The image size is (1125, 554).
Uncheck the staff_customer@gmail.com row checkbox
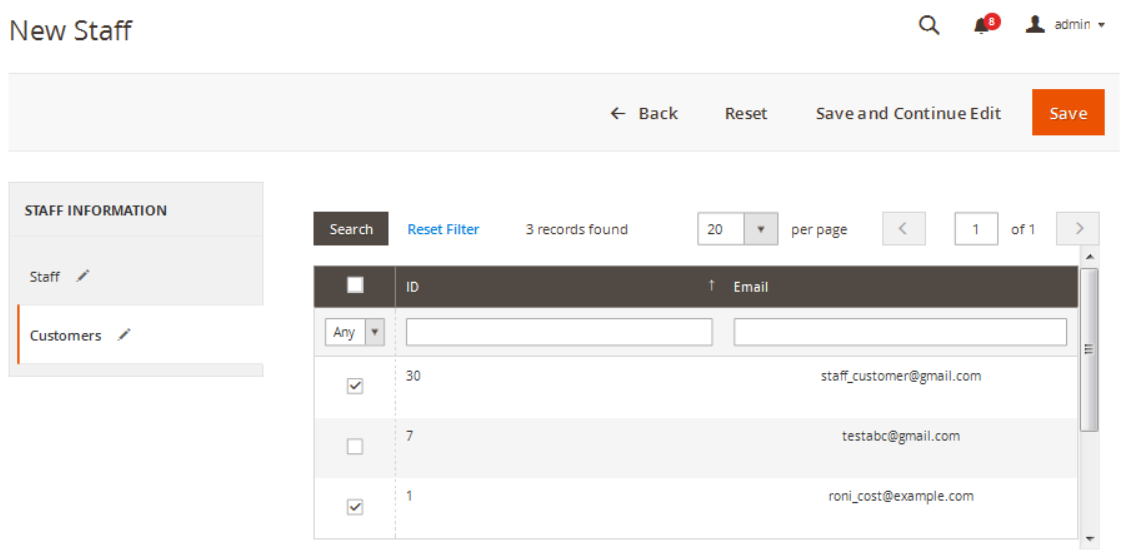point(355,387)
